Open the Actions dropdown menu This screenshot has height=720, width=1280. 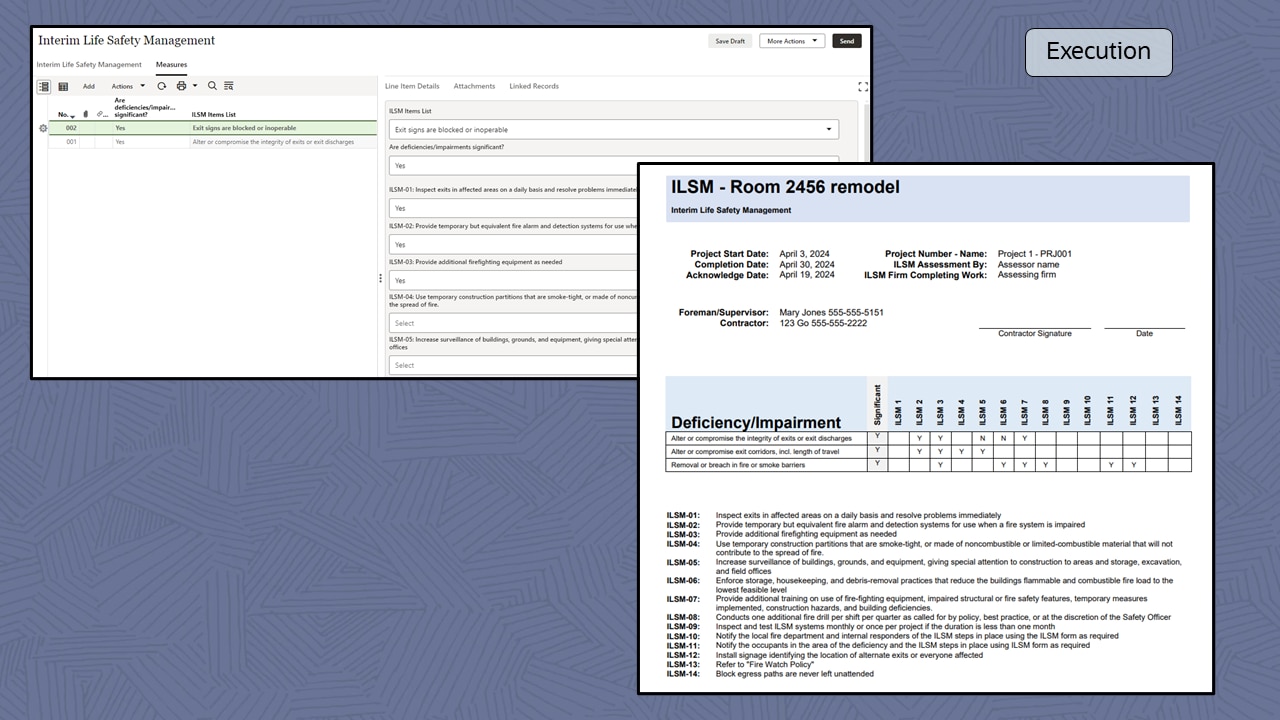128,87
